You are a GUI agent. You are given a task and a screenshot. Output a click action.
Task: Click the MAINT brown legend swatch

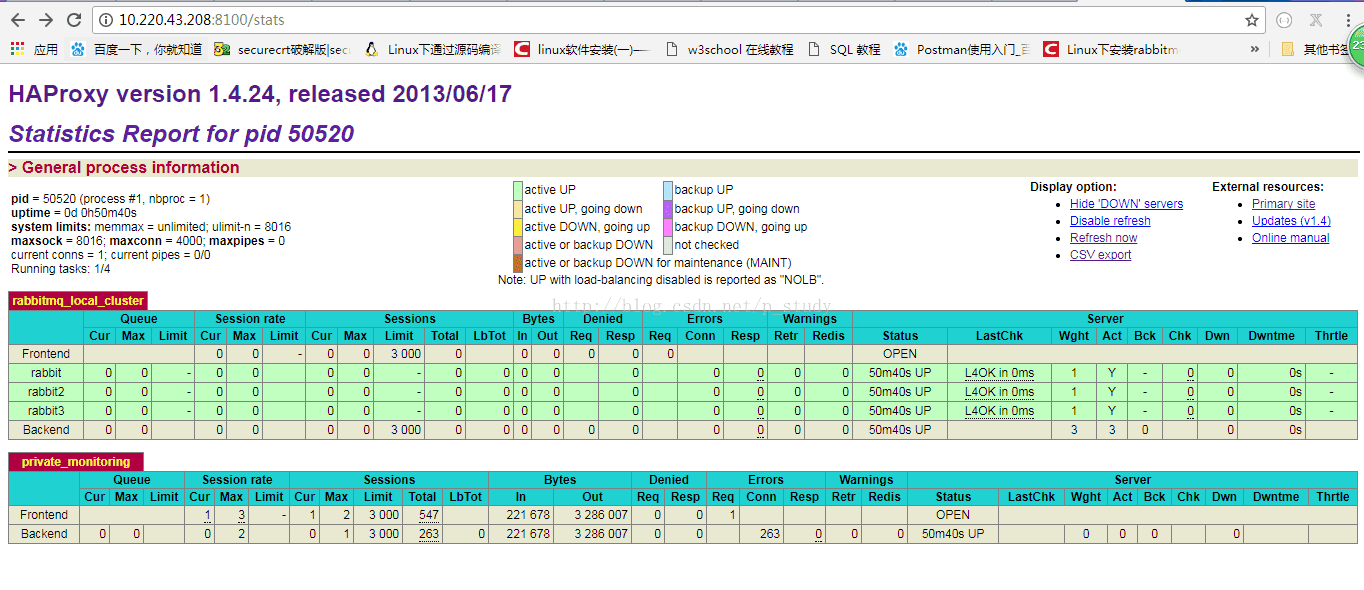coord(518,263)
